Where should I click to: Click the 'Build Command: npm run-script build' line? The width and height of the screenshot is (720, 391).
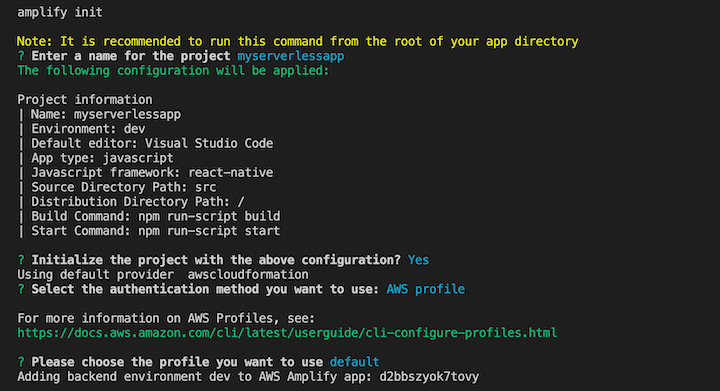click(156, 216)
